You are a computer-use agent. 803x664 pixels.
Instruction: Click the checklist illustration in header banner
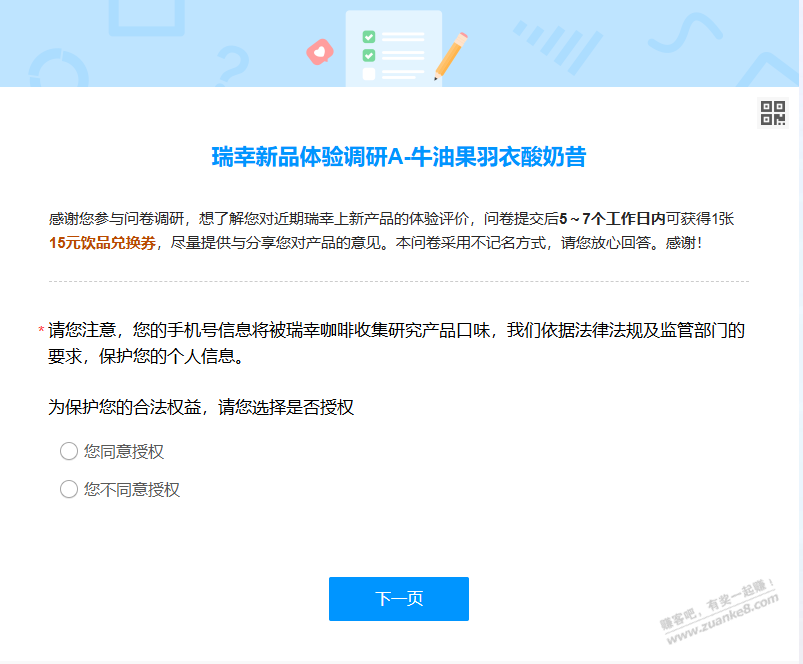click(394, 48)
